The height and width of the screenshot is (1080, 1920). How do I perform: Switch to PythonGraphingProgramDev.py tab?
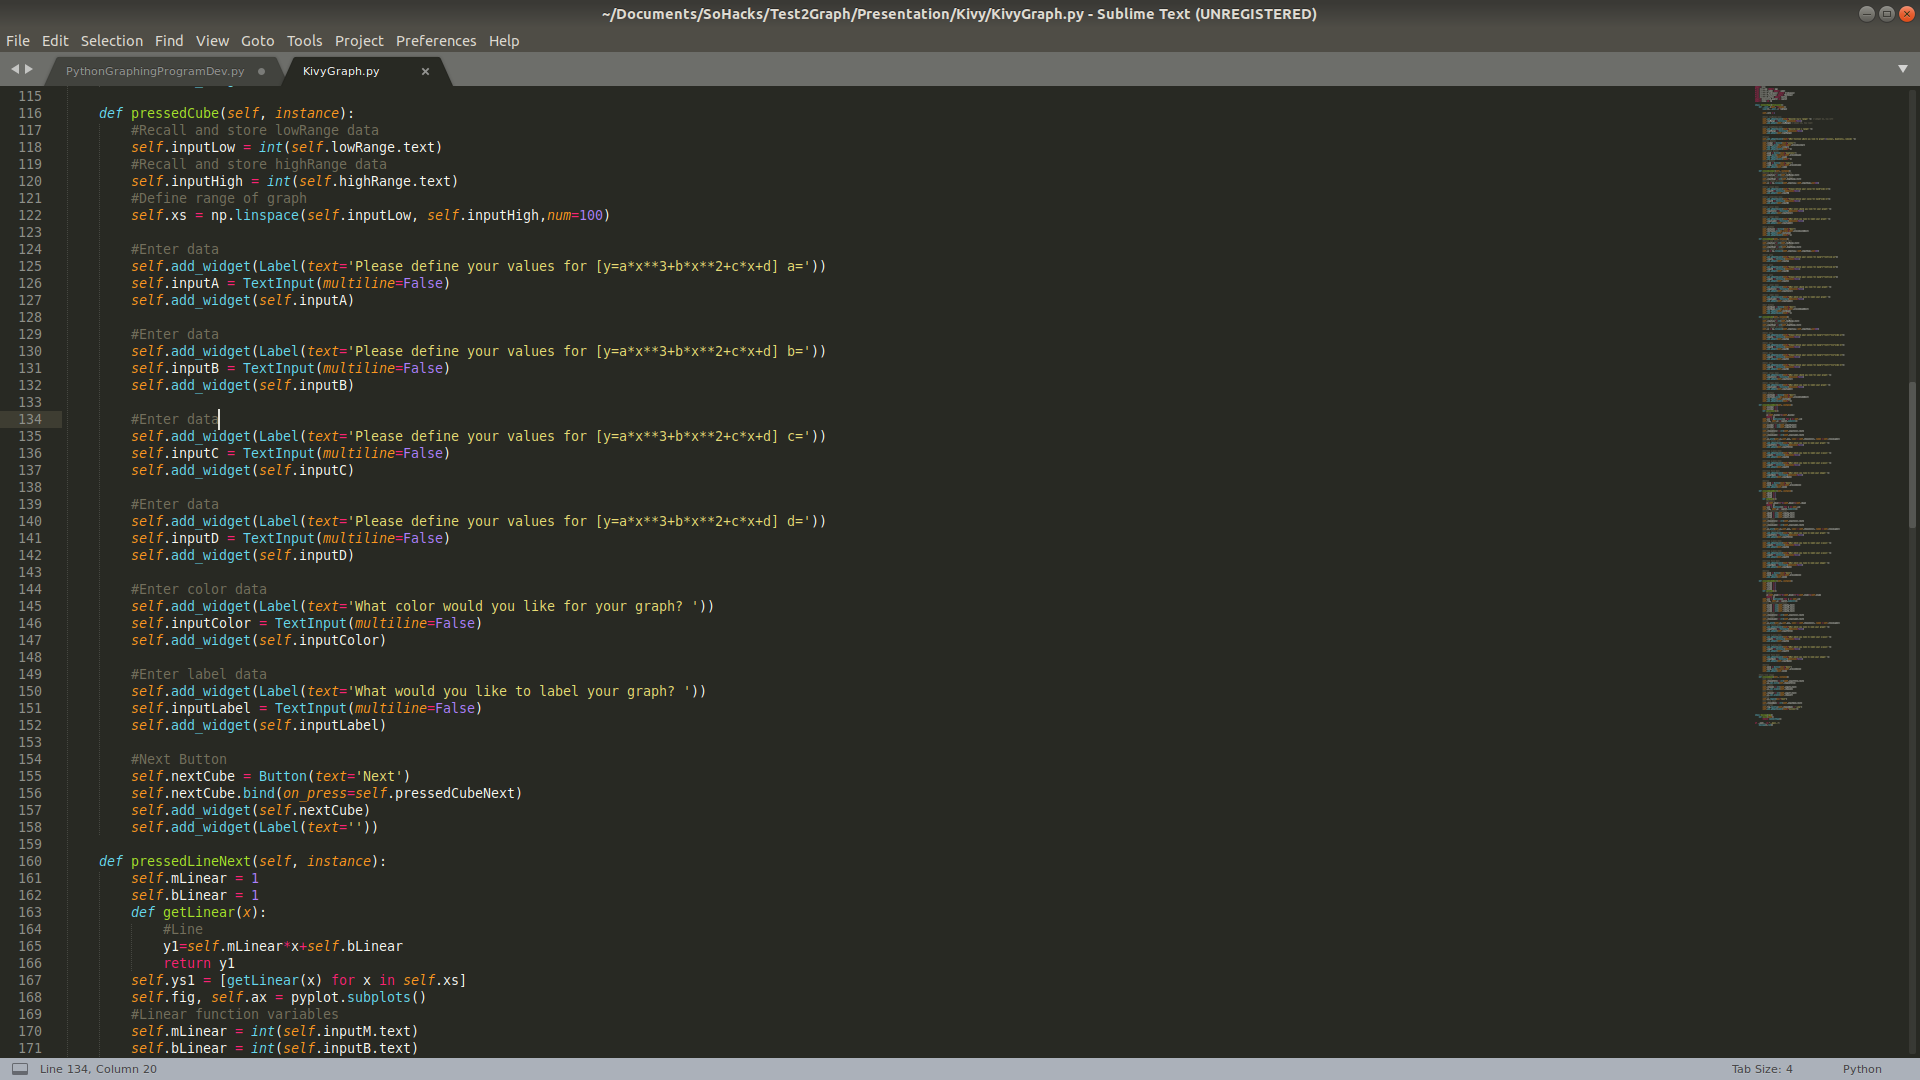tap(155, 71)
